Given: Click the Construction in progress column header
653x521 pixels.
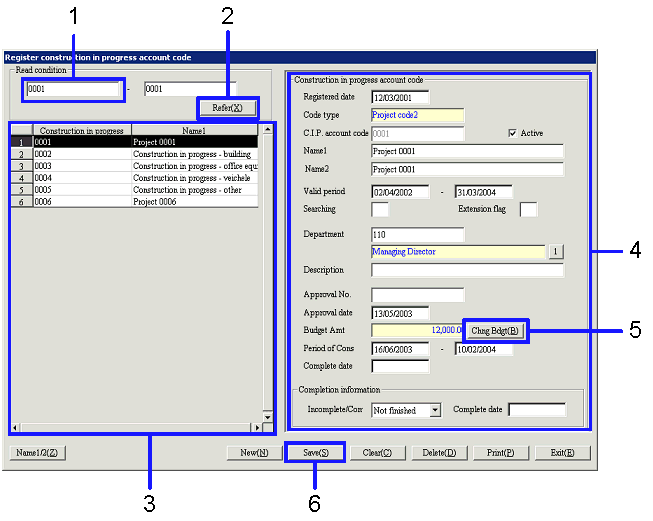Looking at the screenshot, I should point(82,130).
